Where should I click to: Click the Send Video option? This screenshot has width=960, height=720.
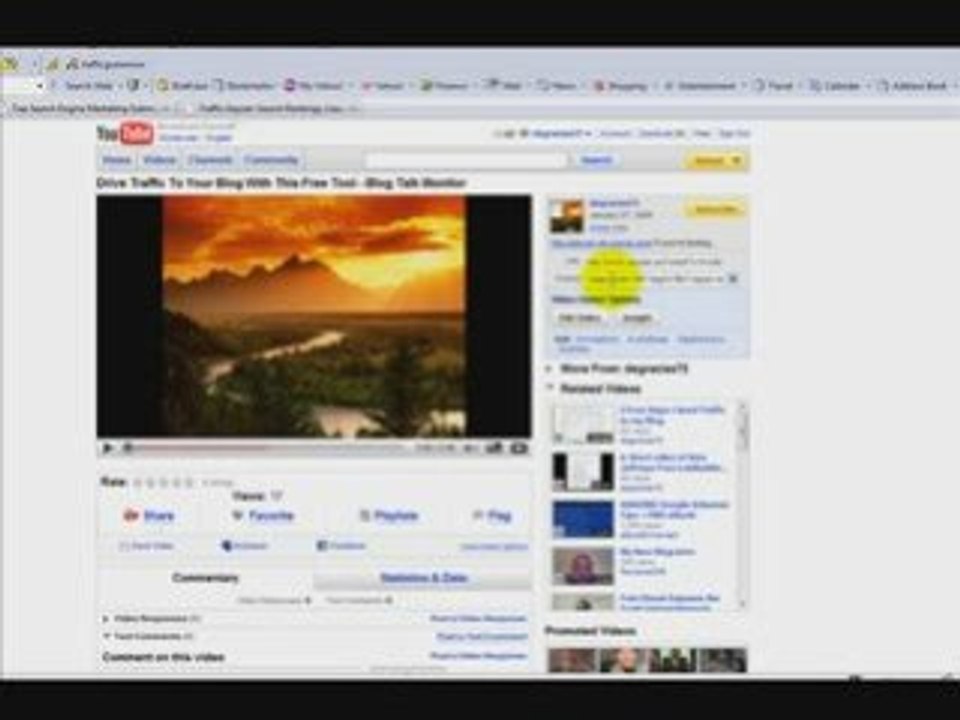coord(146,546)
